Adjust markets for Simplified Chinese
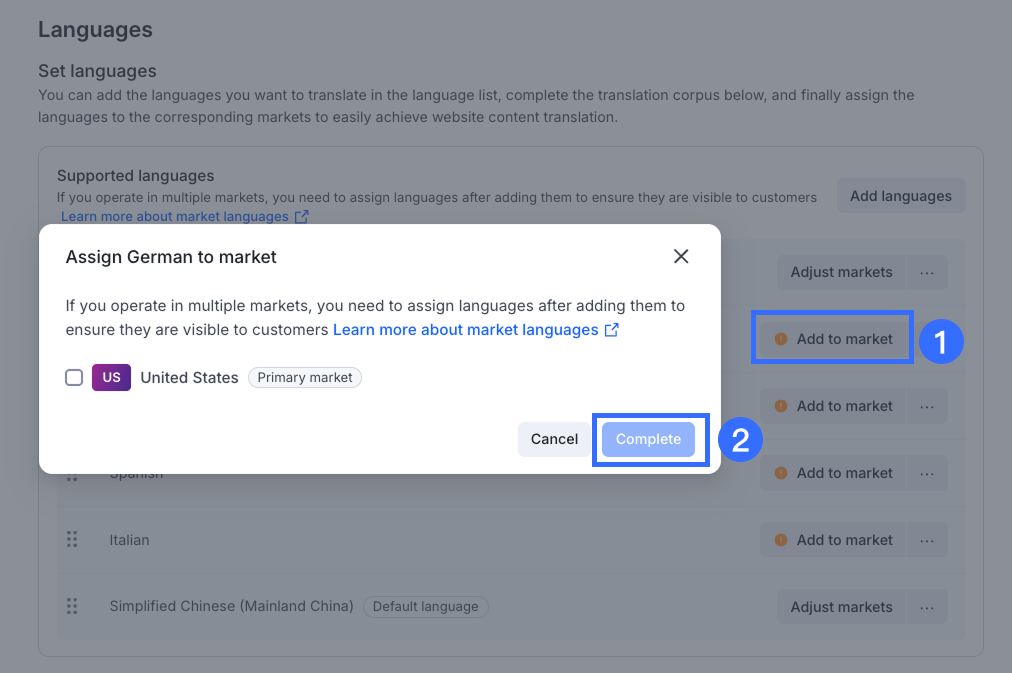Viewport: 1012px width, 673px height. click(841, 607)
